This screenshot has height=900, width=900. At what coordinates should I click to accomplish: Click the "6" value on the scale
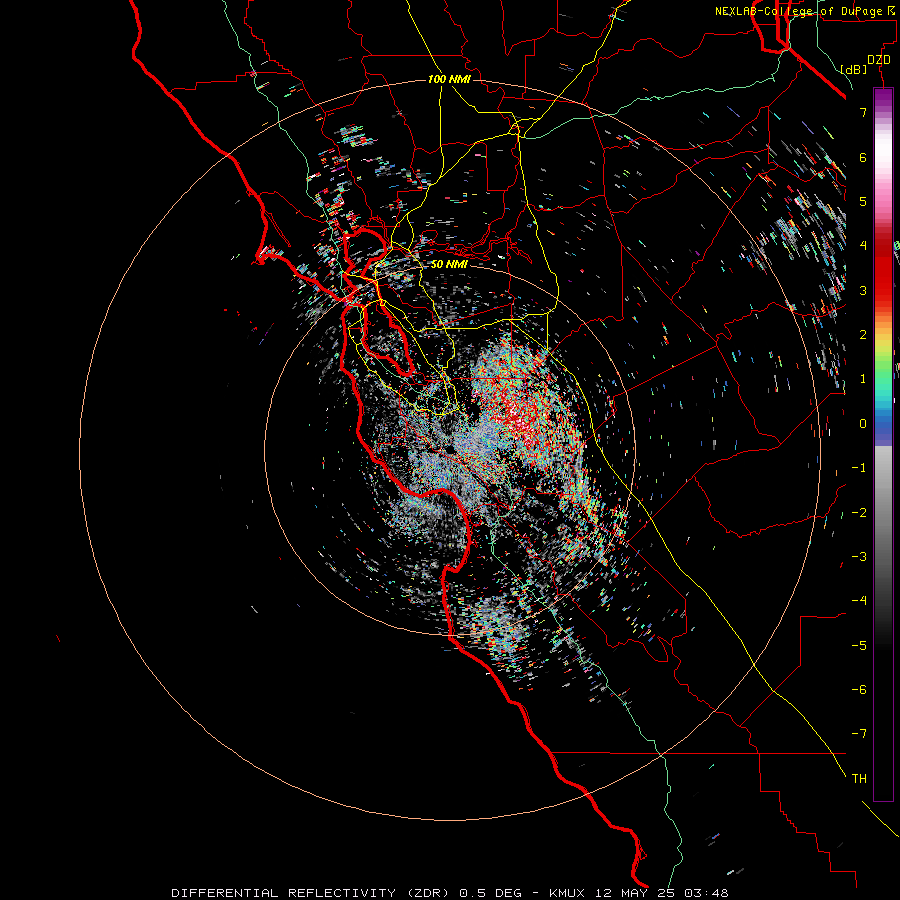click(863, 157)
